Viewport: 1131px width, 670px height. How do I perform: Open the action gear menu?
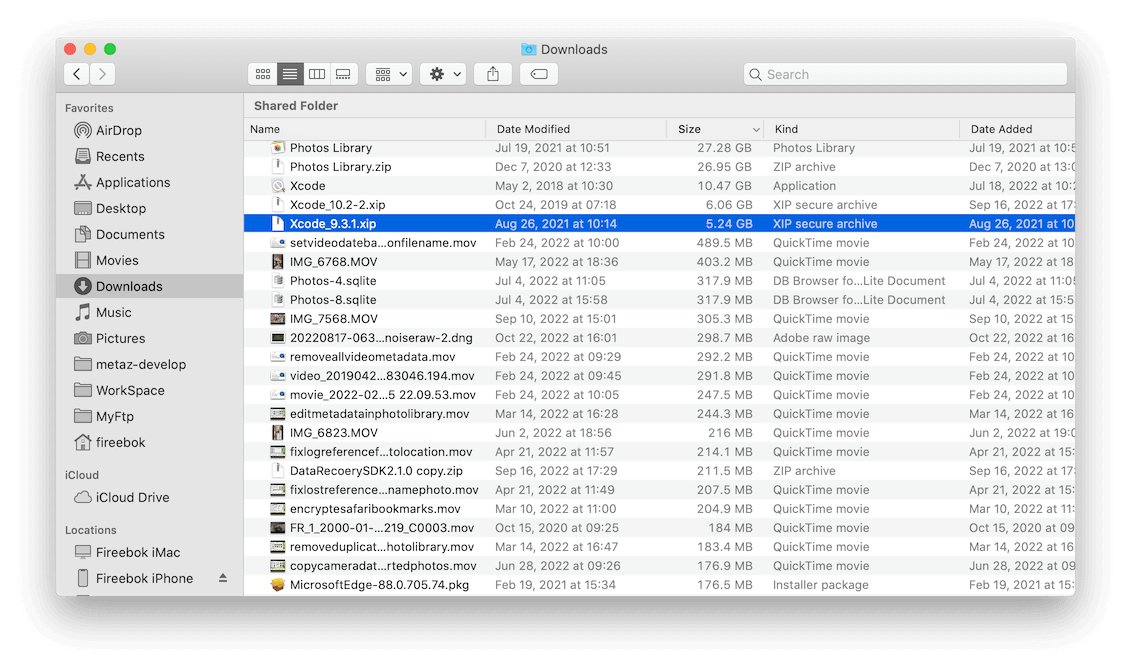click(444, 74)
